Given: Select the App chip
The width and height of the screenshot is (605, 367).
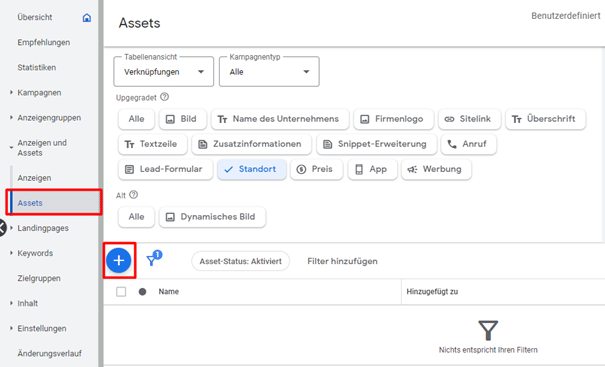Looking at the screenshot, I should (372, 169).
